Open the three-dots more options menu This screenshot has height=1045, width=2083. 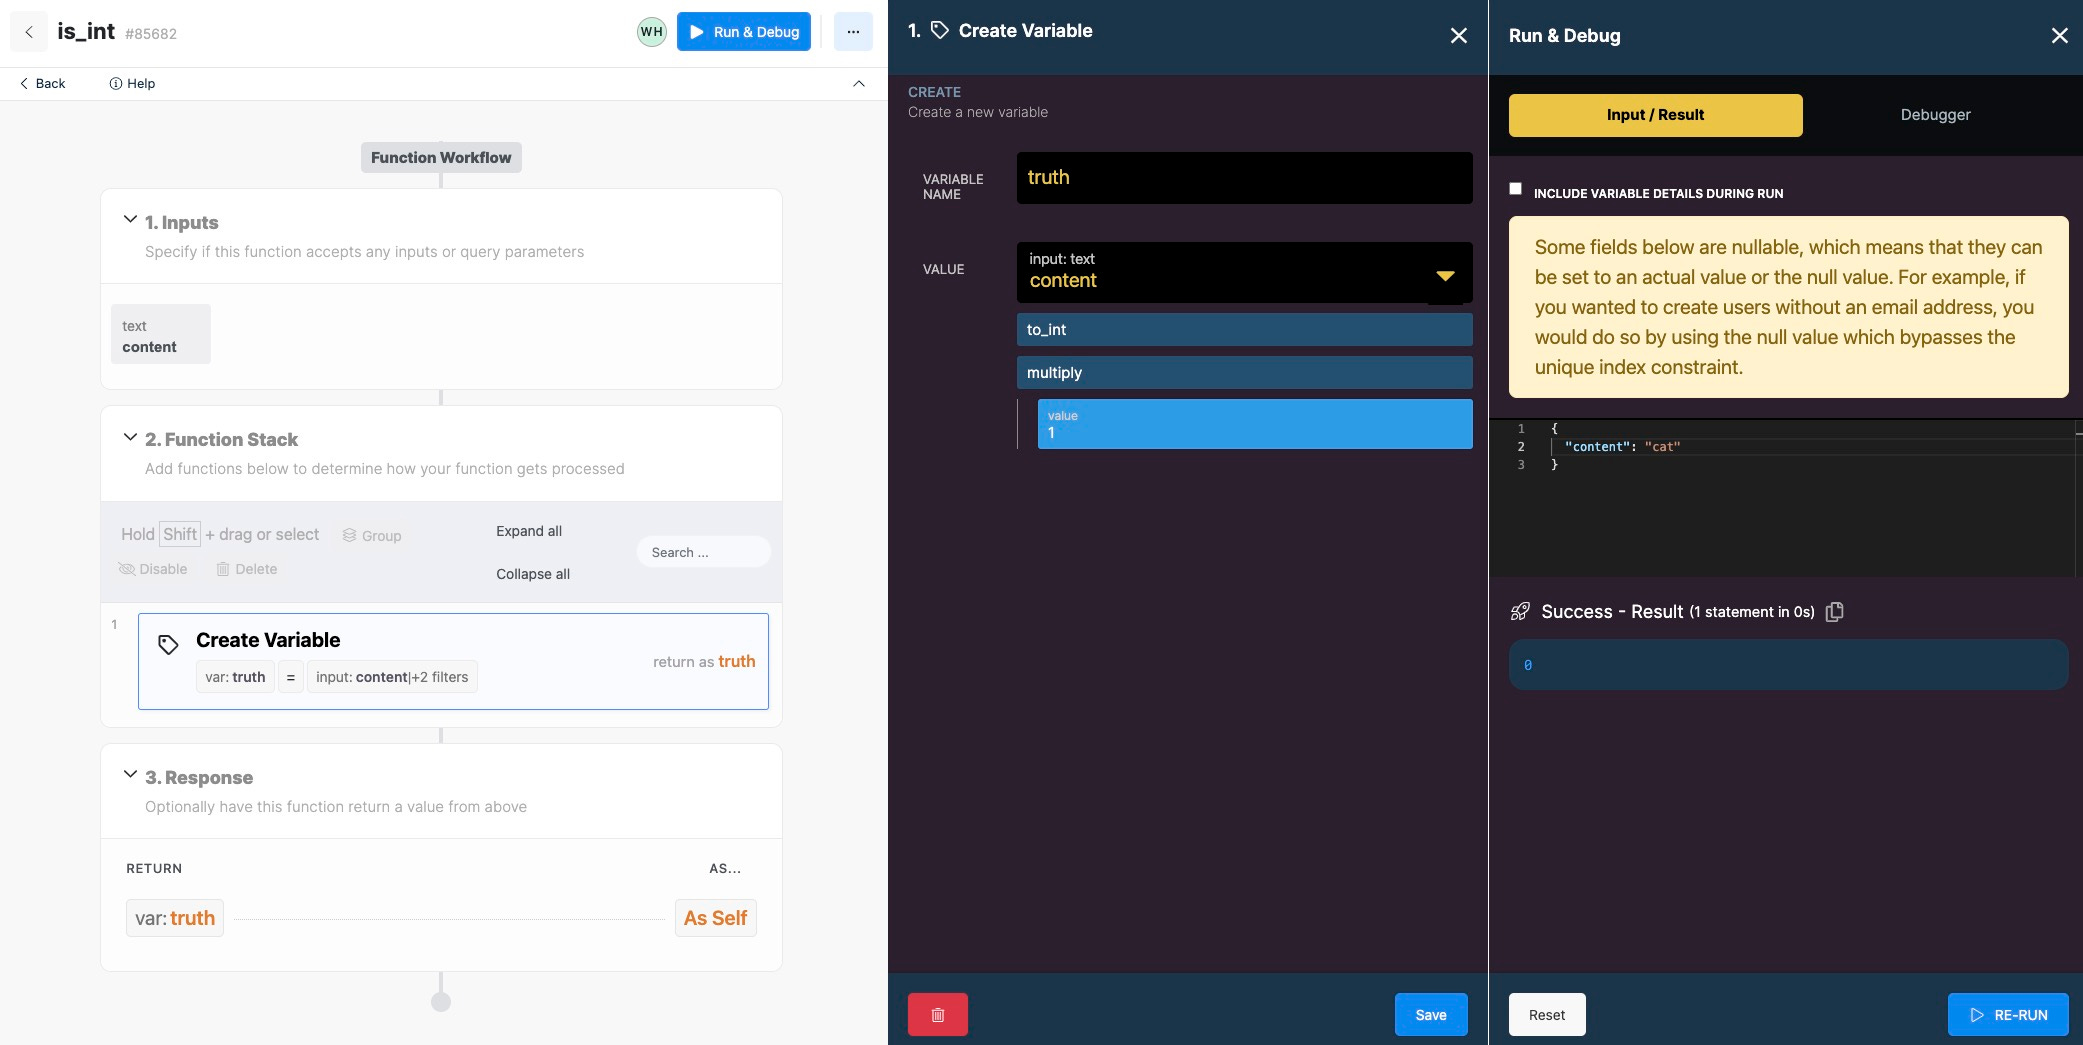coord(853,32)
